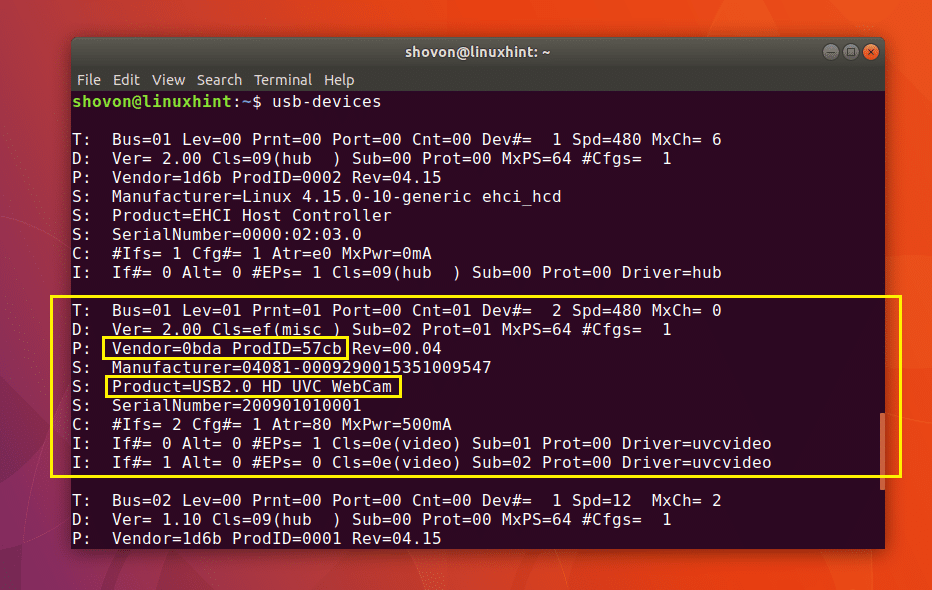The width and height of the screenshot is (932, 590).
Task: Click the window title shovon@linuxhint: ~
Action: 477,51
